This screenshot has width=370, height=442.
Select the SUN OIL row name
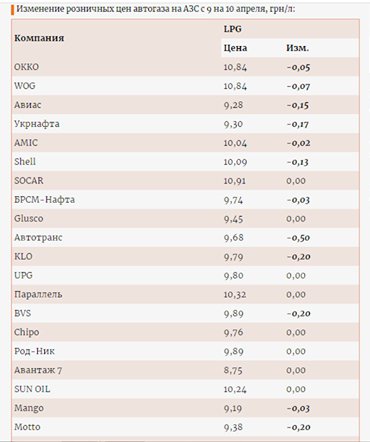(32, 389)
